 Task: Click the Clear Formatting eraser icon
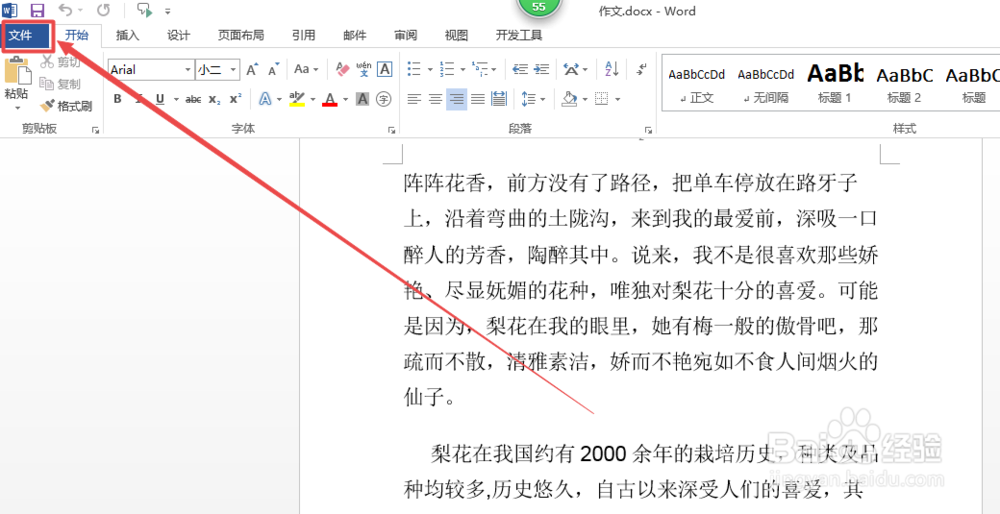pyautogui.click(x=342, y=70)
